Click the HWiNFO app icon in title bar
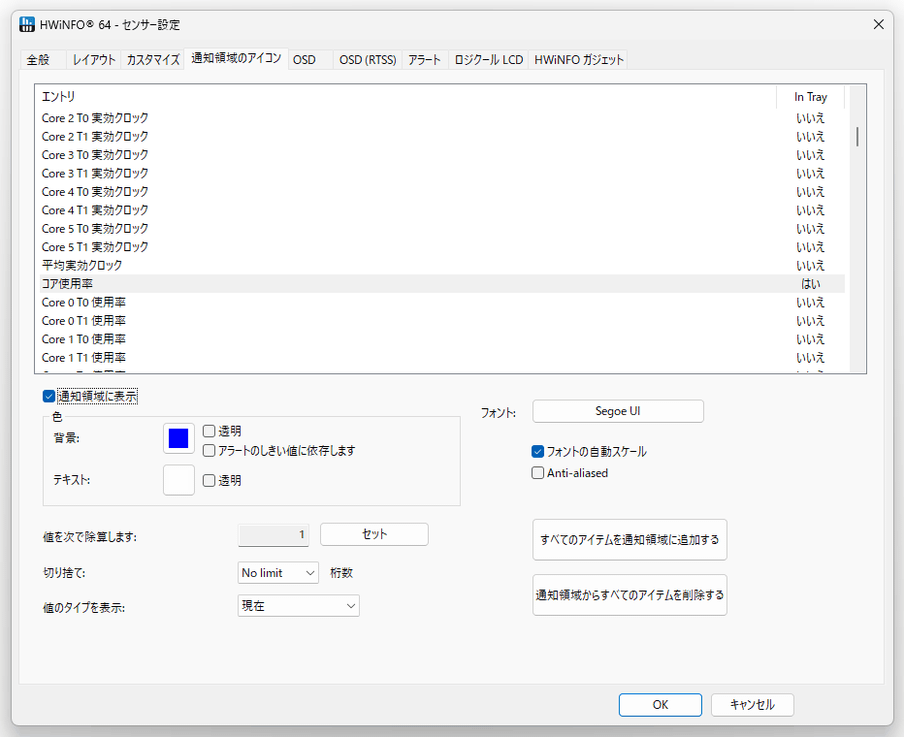Image resolution: width=904 pixels, height=737 pixels. click(x=27, y=24)
